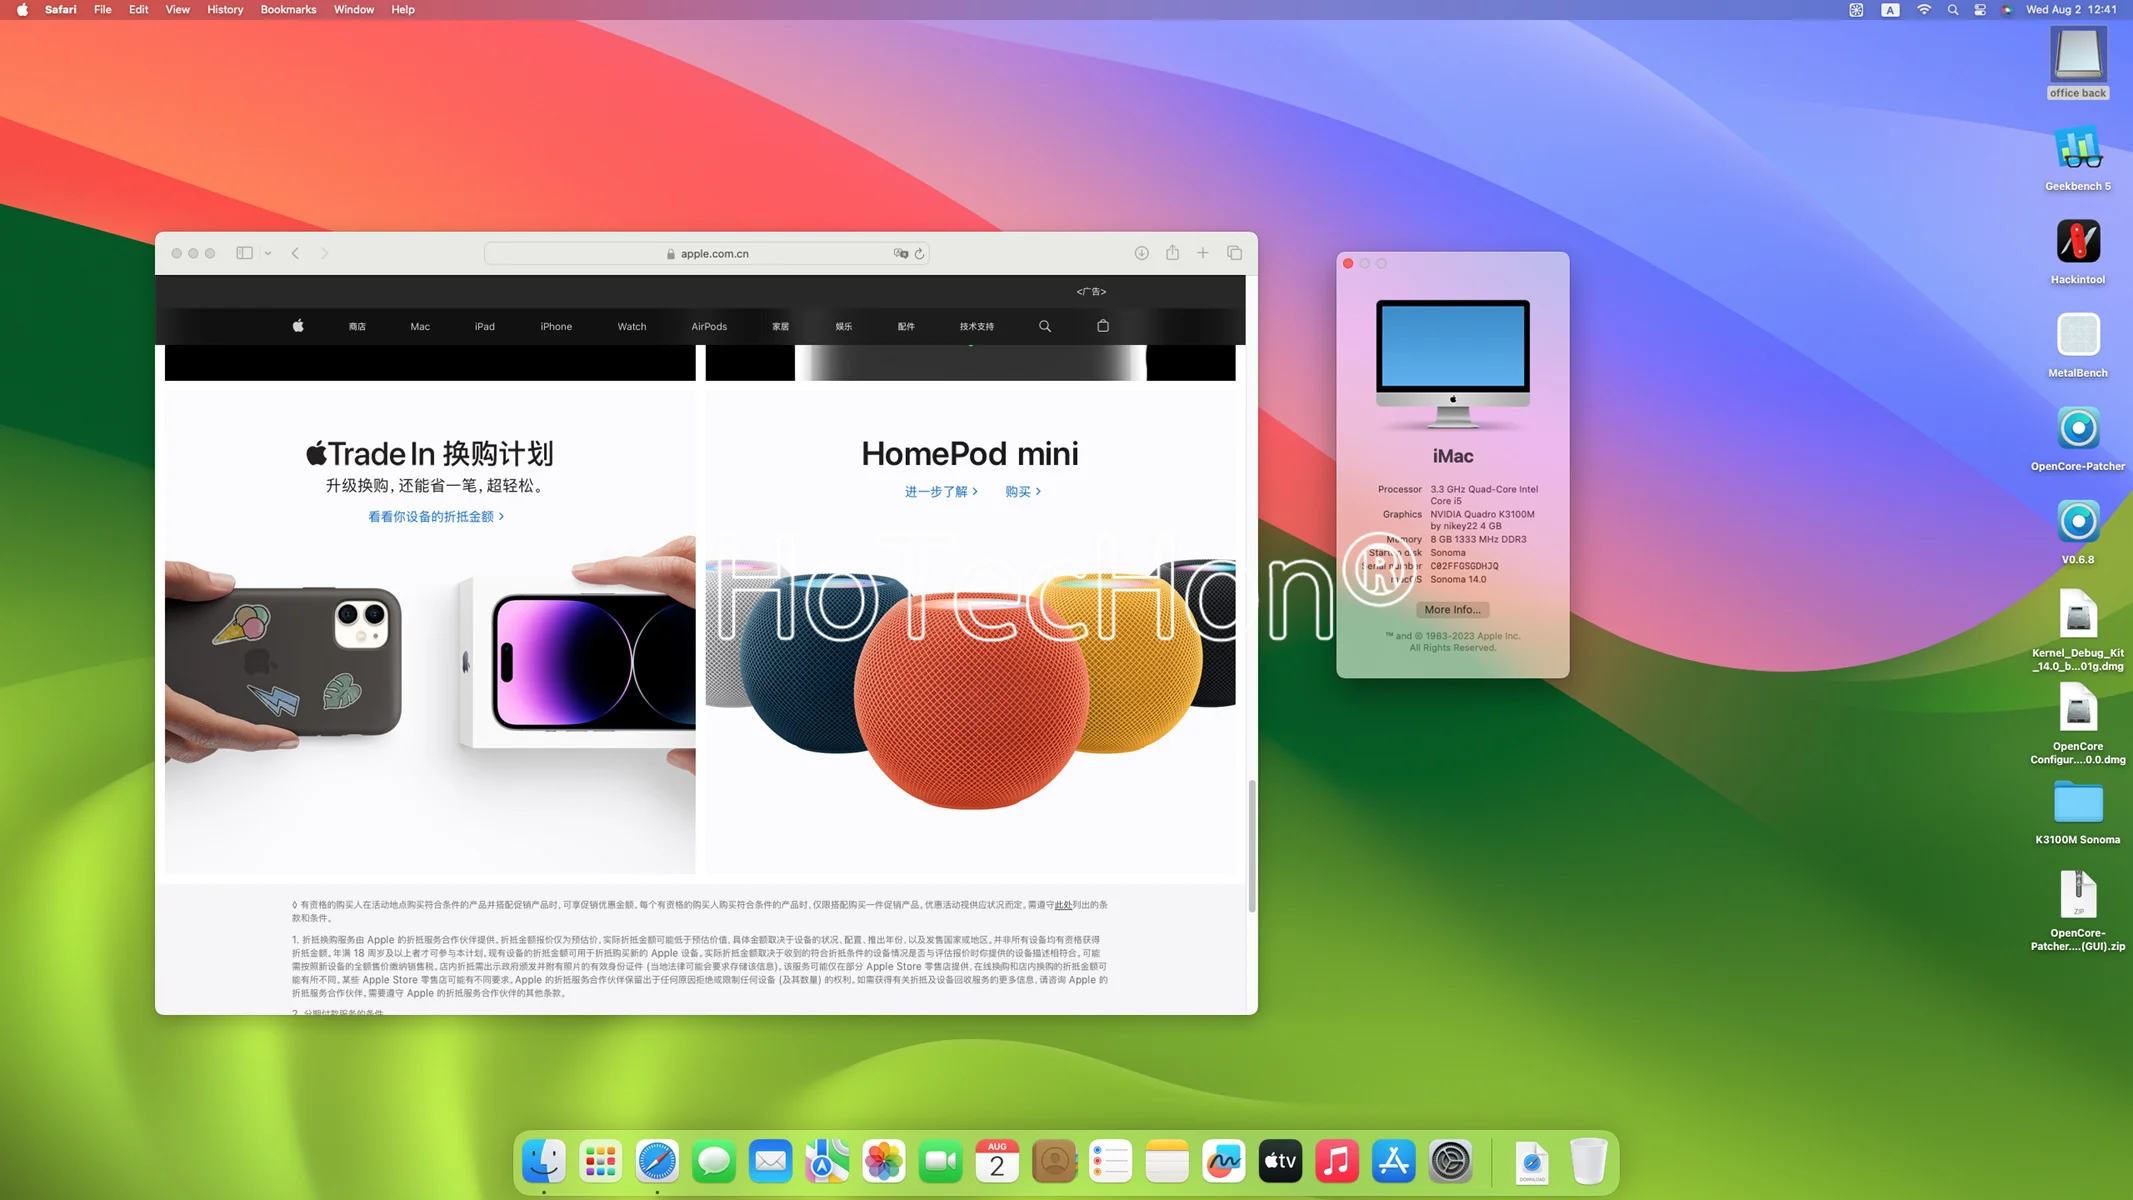Select Watch in the Apple site navigation
Screen dimensions: 2133x1200
point(632,326)
